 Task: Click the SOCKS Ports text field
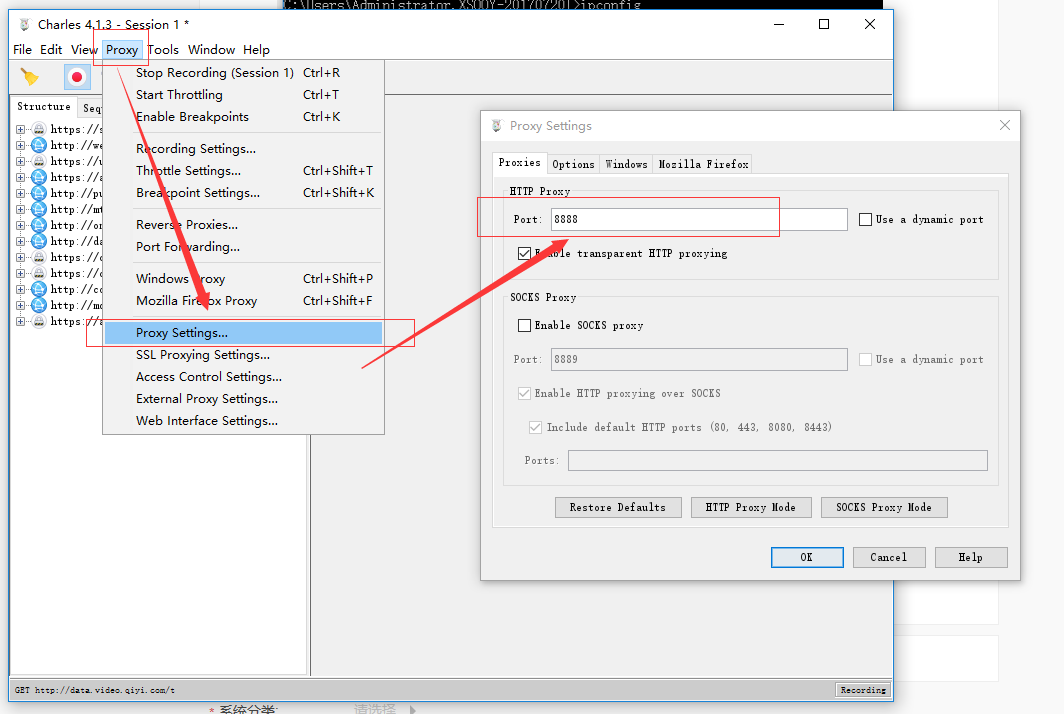coord(778,460)
